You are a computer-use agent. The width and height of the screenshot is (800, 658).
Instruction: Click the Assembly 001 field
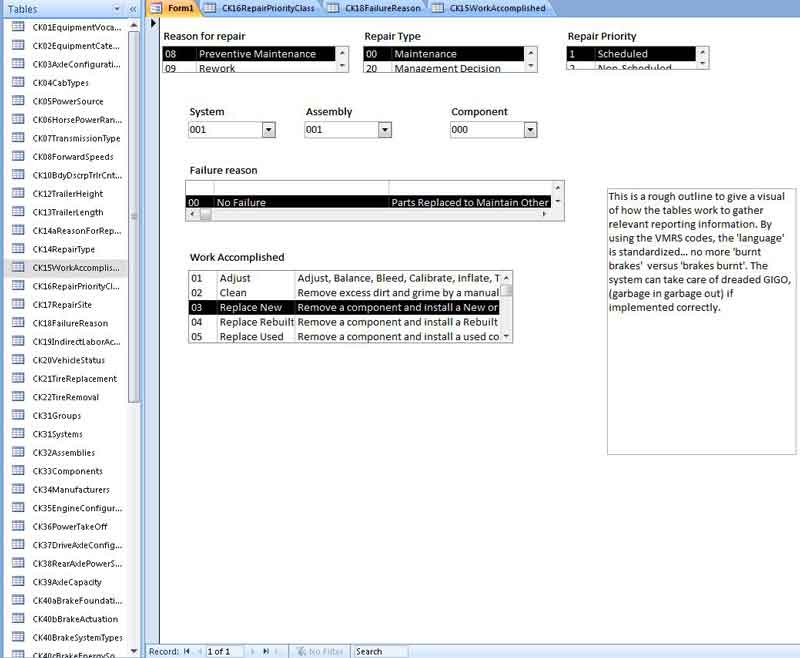point(341,130)
